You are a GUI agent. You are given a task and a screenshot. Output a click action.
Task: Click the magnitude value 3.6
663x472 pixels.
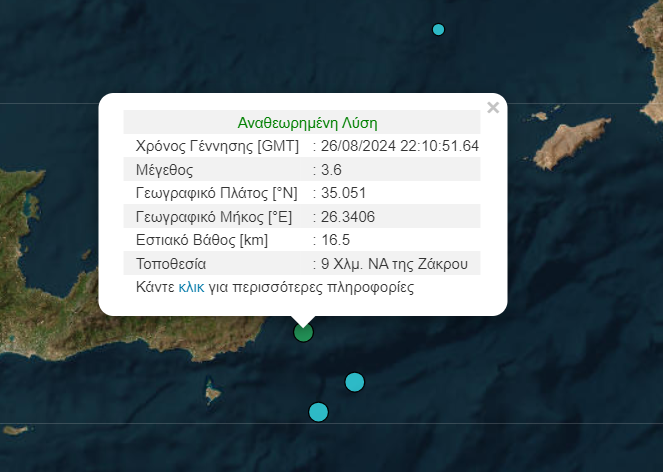click(331, 170)
